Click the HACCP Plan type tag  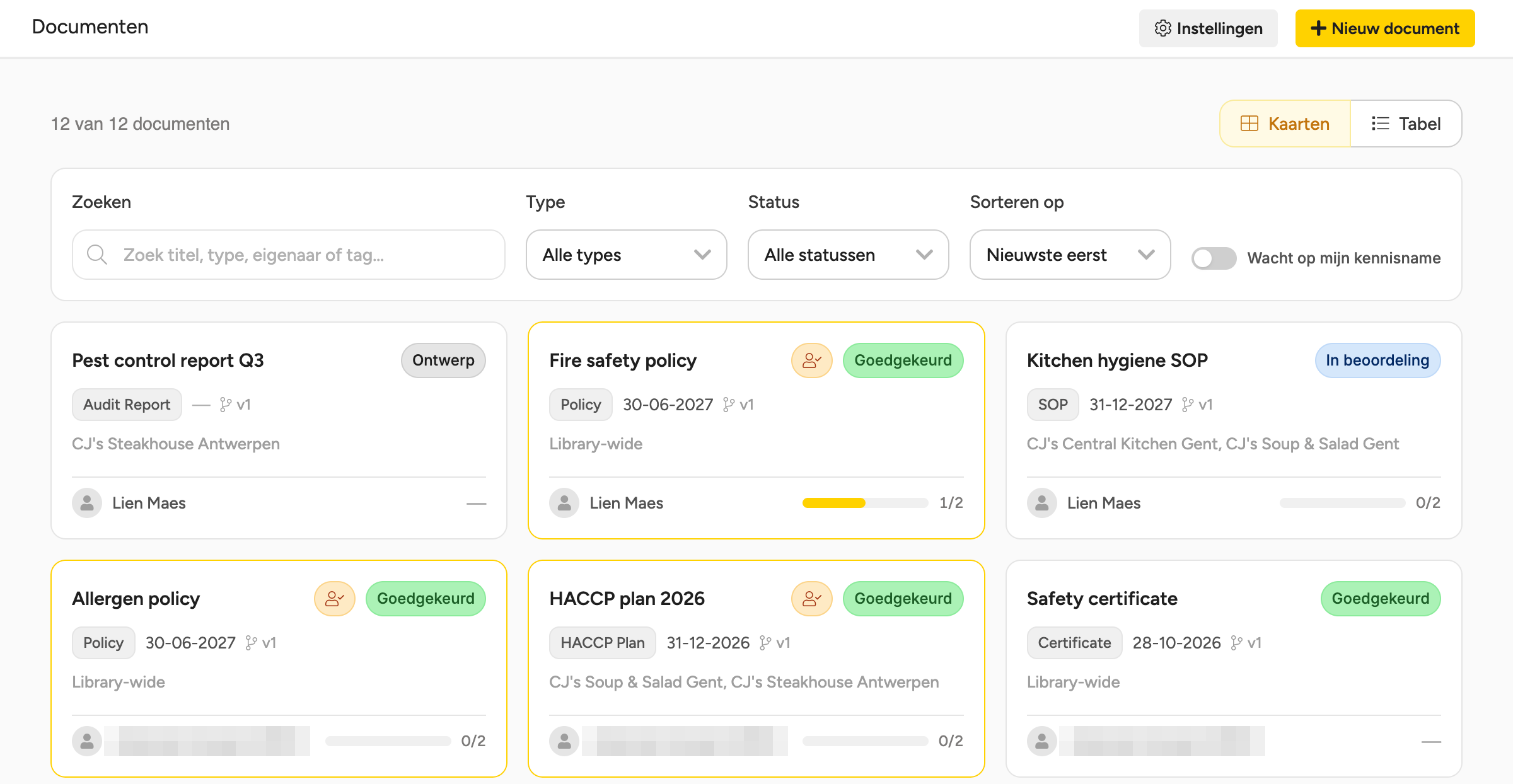point(602,643)
